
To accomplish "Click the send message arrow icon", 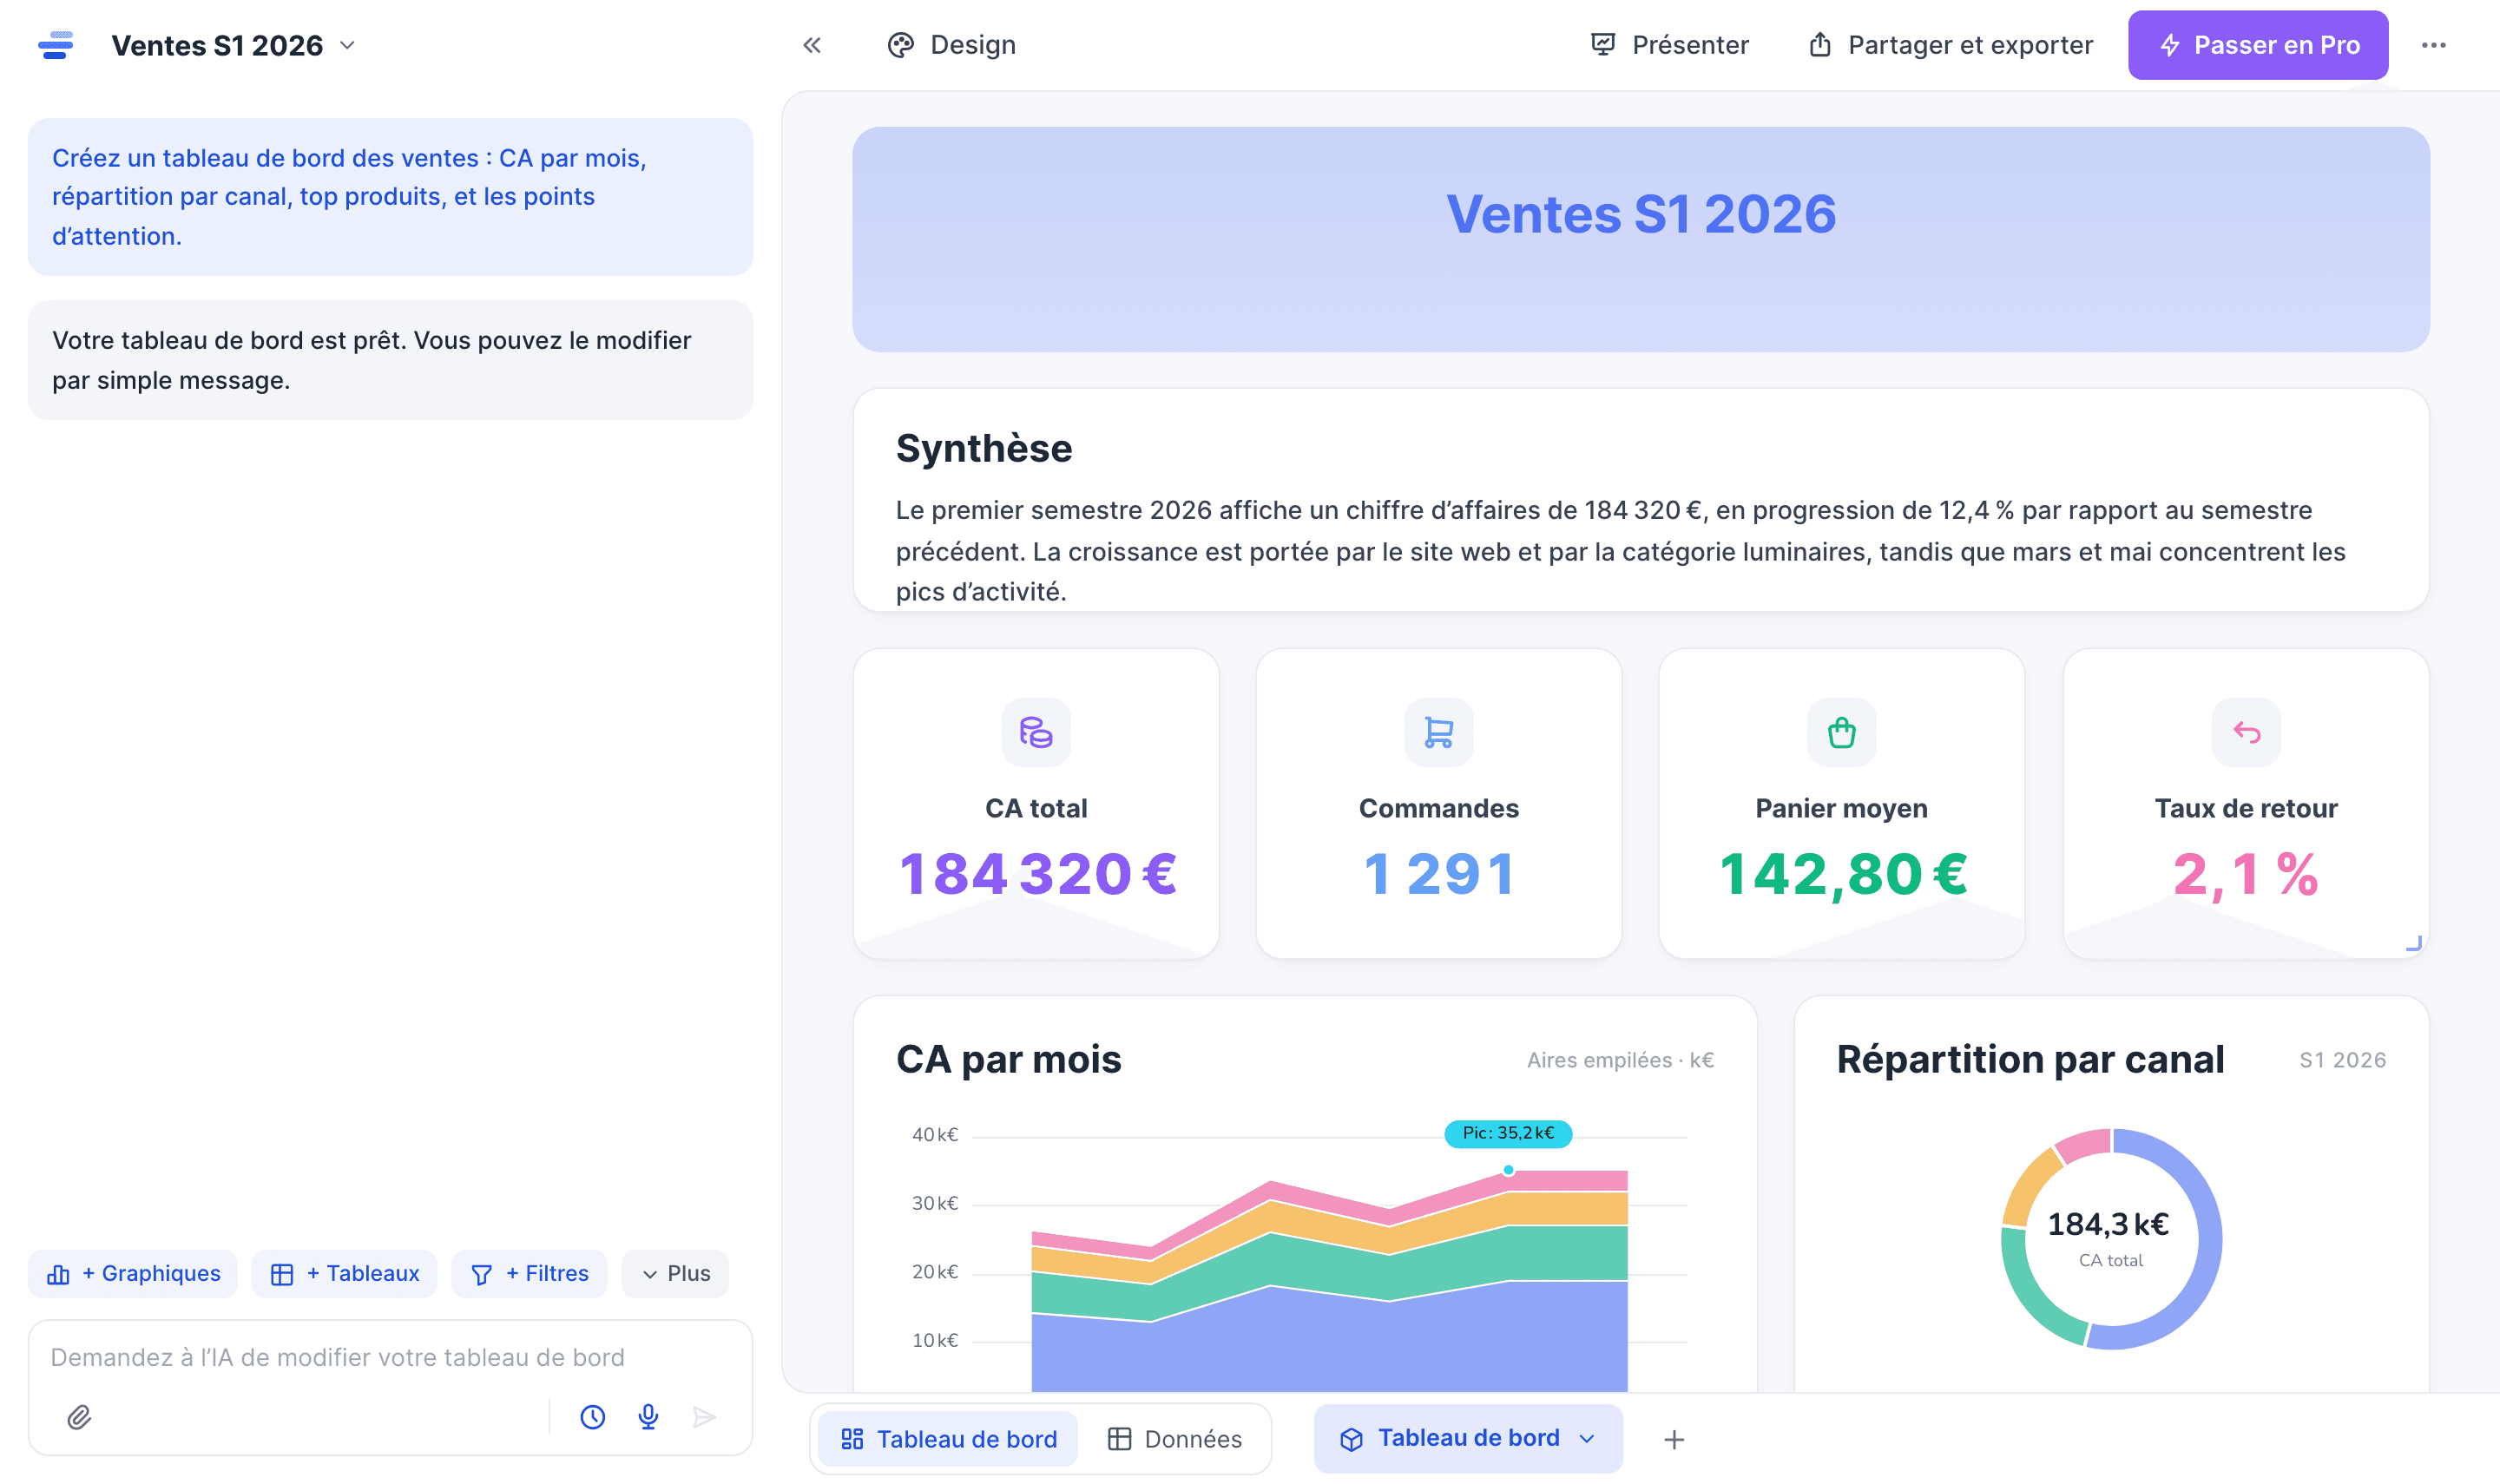I will coord(704,1417).
